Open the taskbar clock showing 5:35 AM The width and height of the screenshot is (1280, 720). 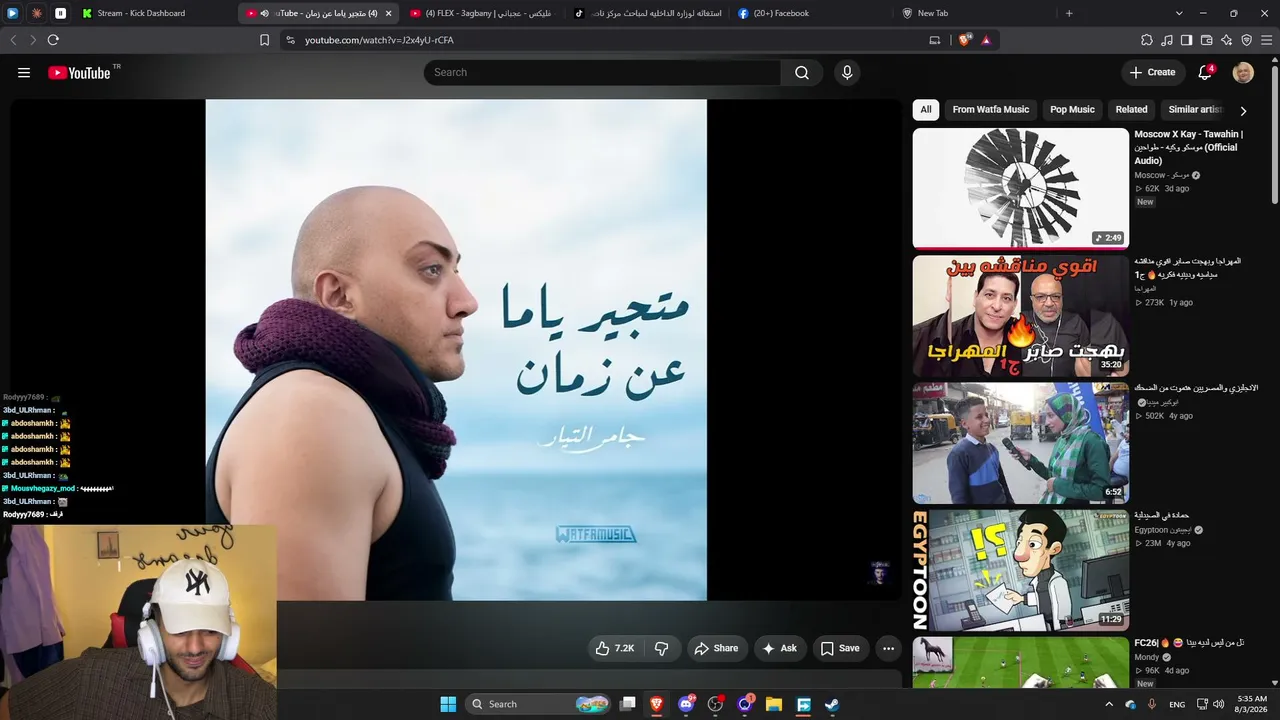pyautogui.click(x=1252, y=704)
